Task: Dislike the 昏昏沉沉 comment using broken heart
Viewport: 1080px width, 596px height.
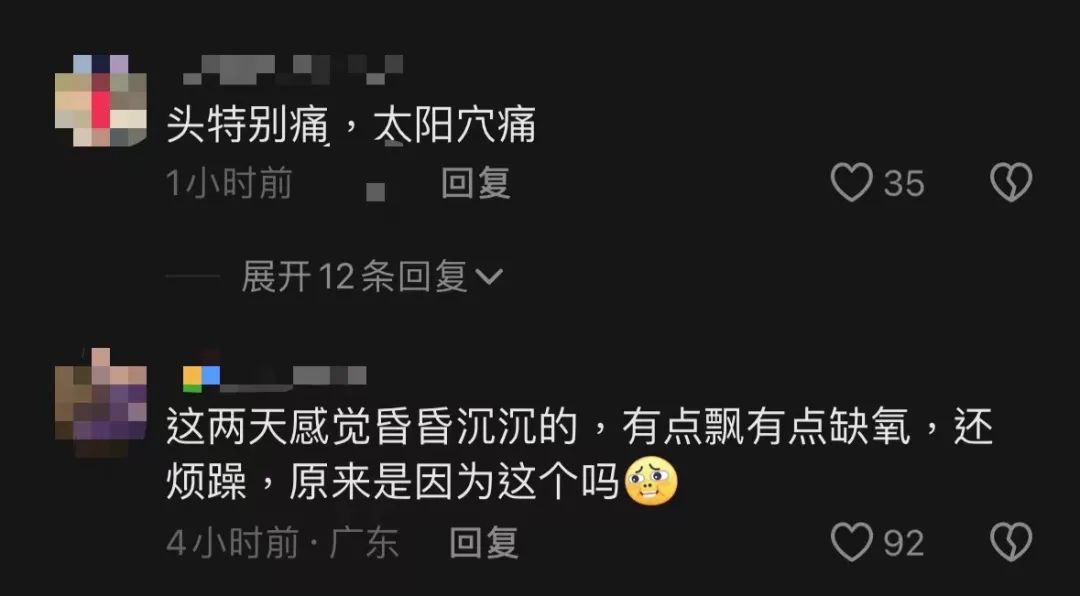Action: pos(1011,542)
